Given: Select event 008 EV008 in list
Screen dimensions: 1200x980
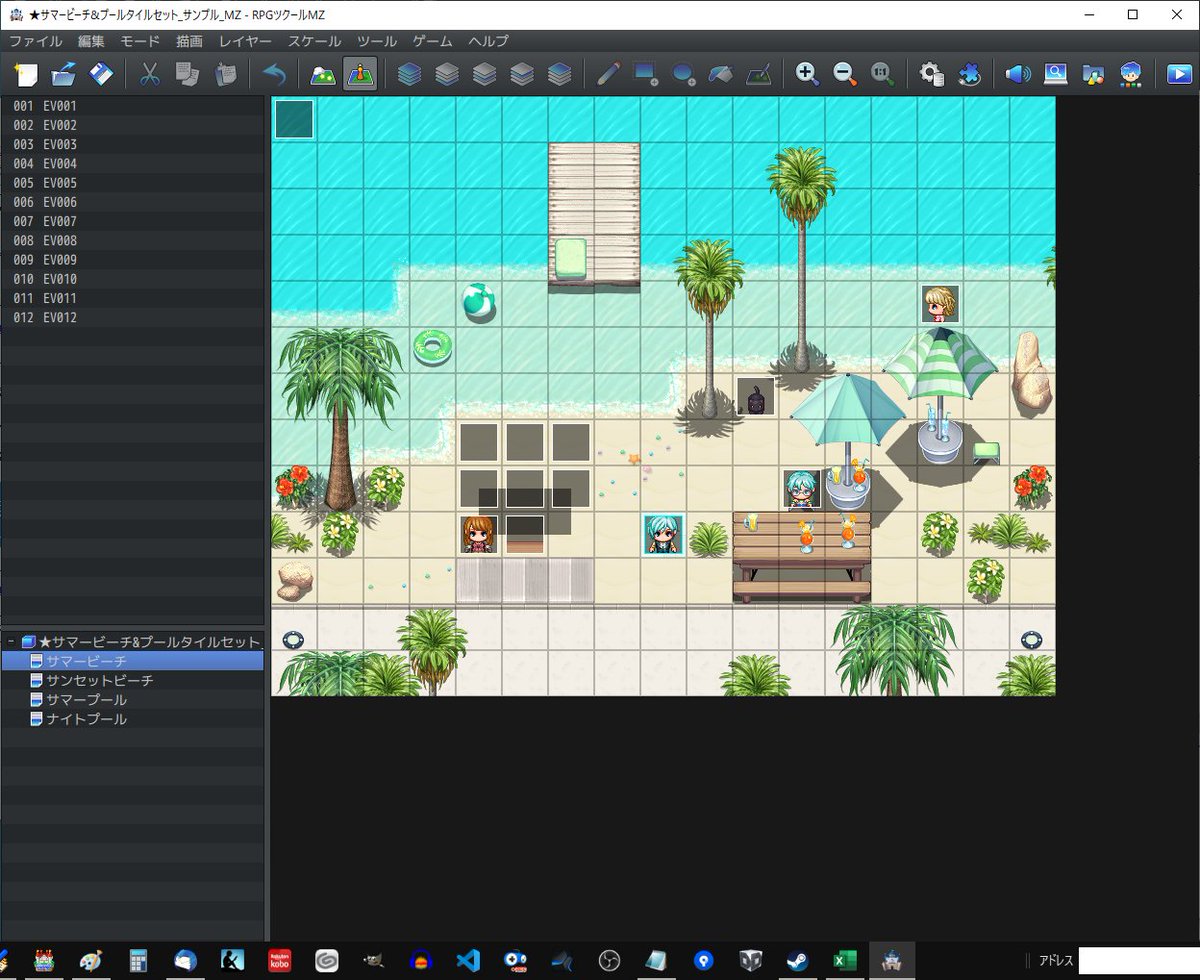Looking at the screenshot, I should (133, 240).
